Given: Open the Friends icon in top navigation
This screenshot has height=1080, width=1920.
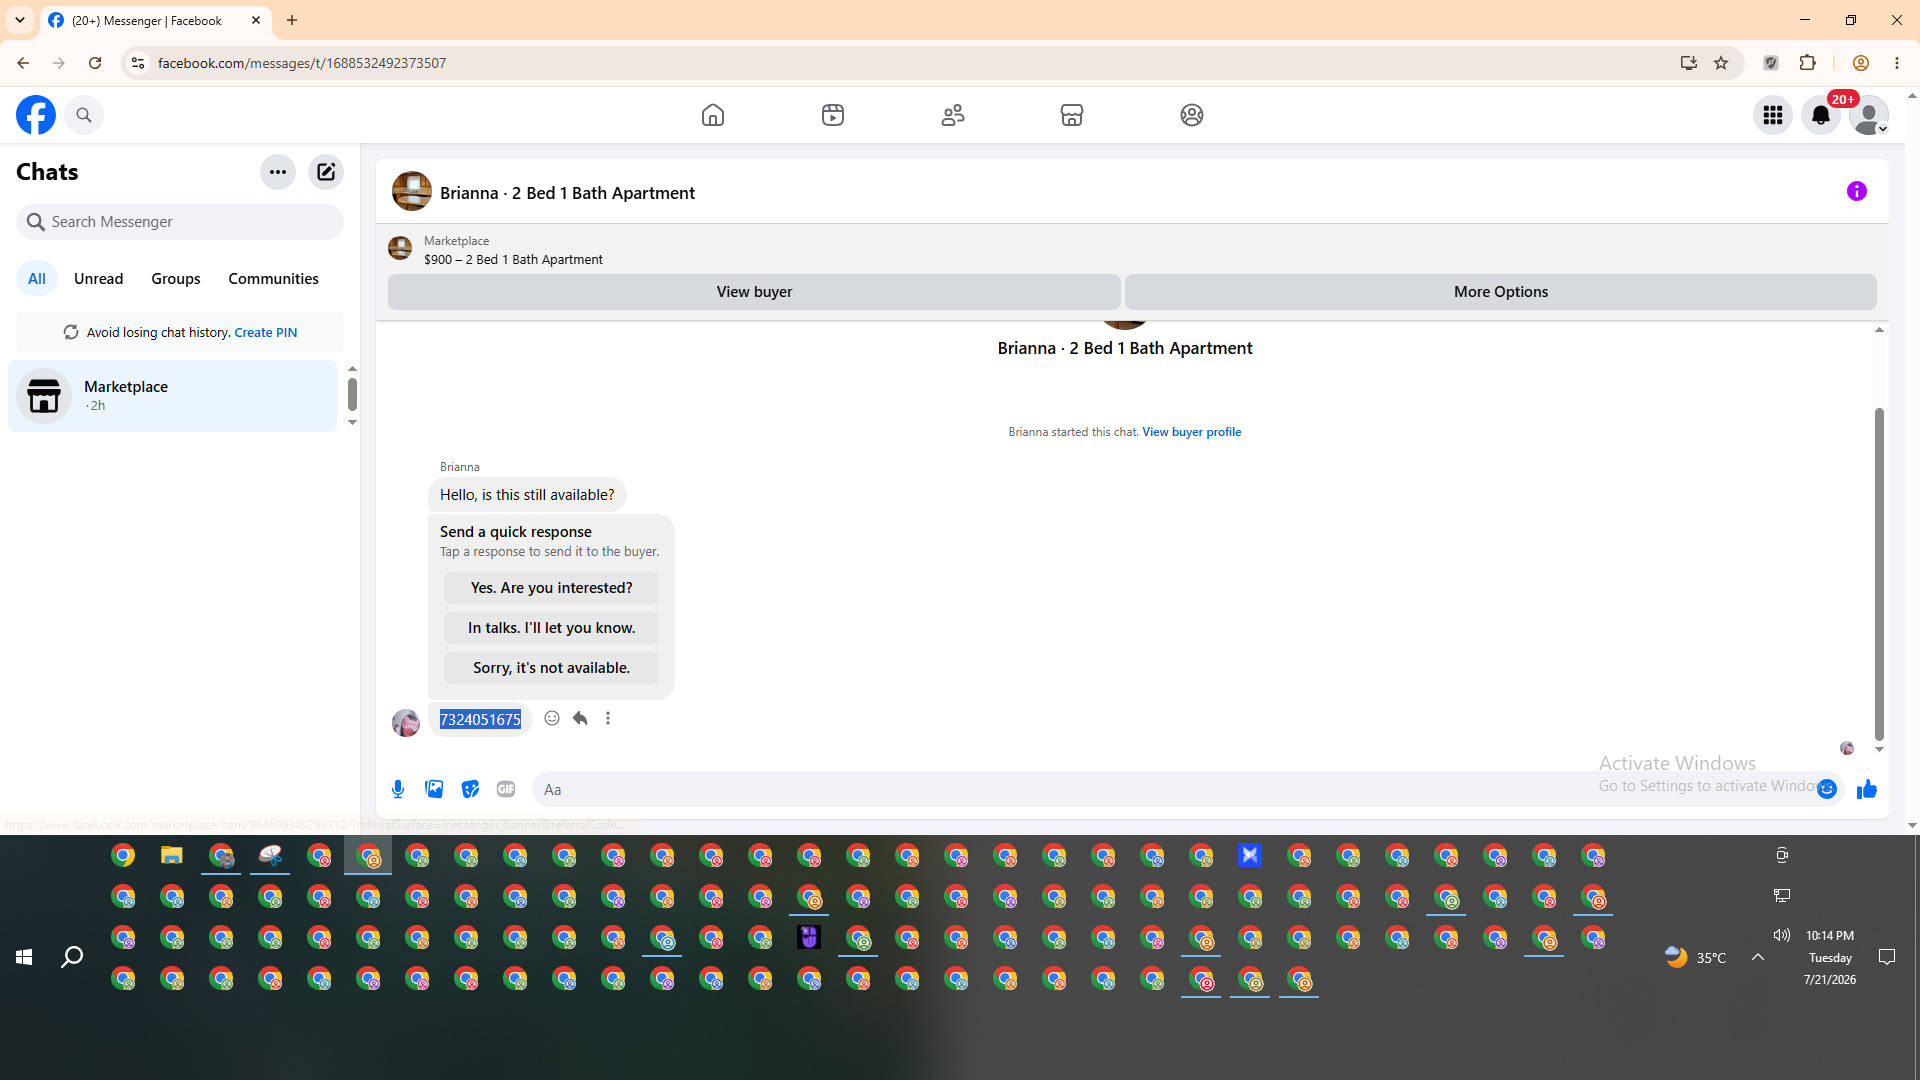Looking at the screenshot, I should [953, 115].
